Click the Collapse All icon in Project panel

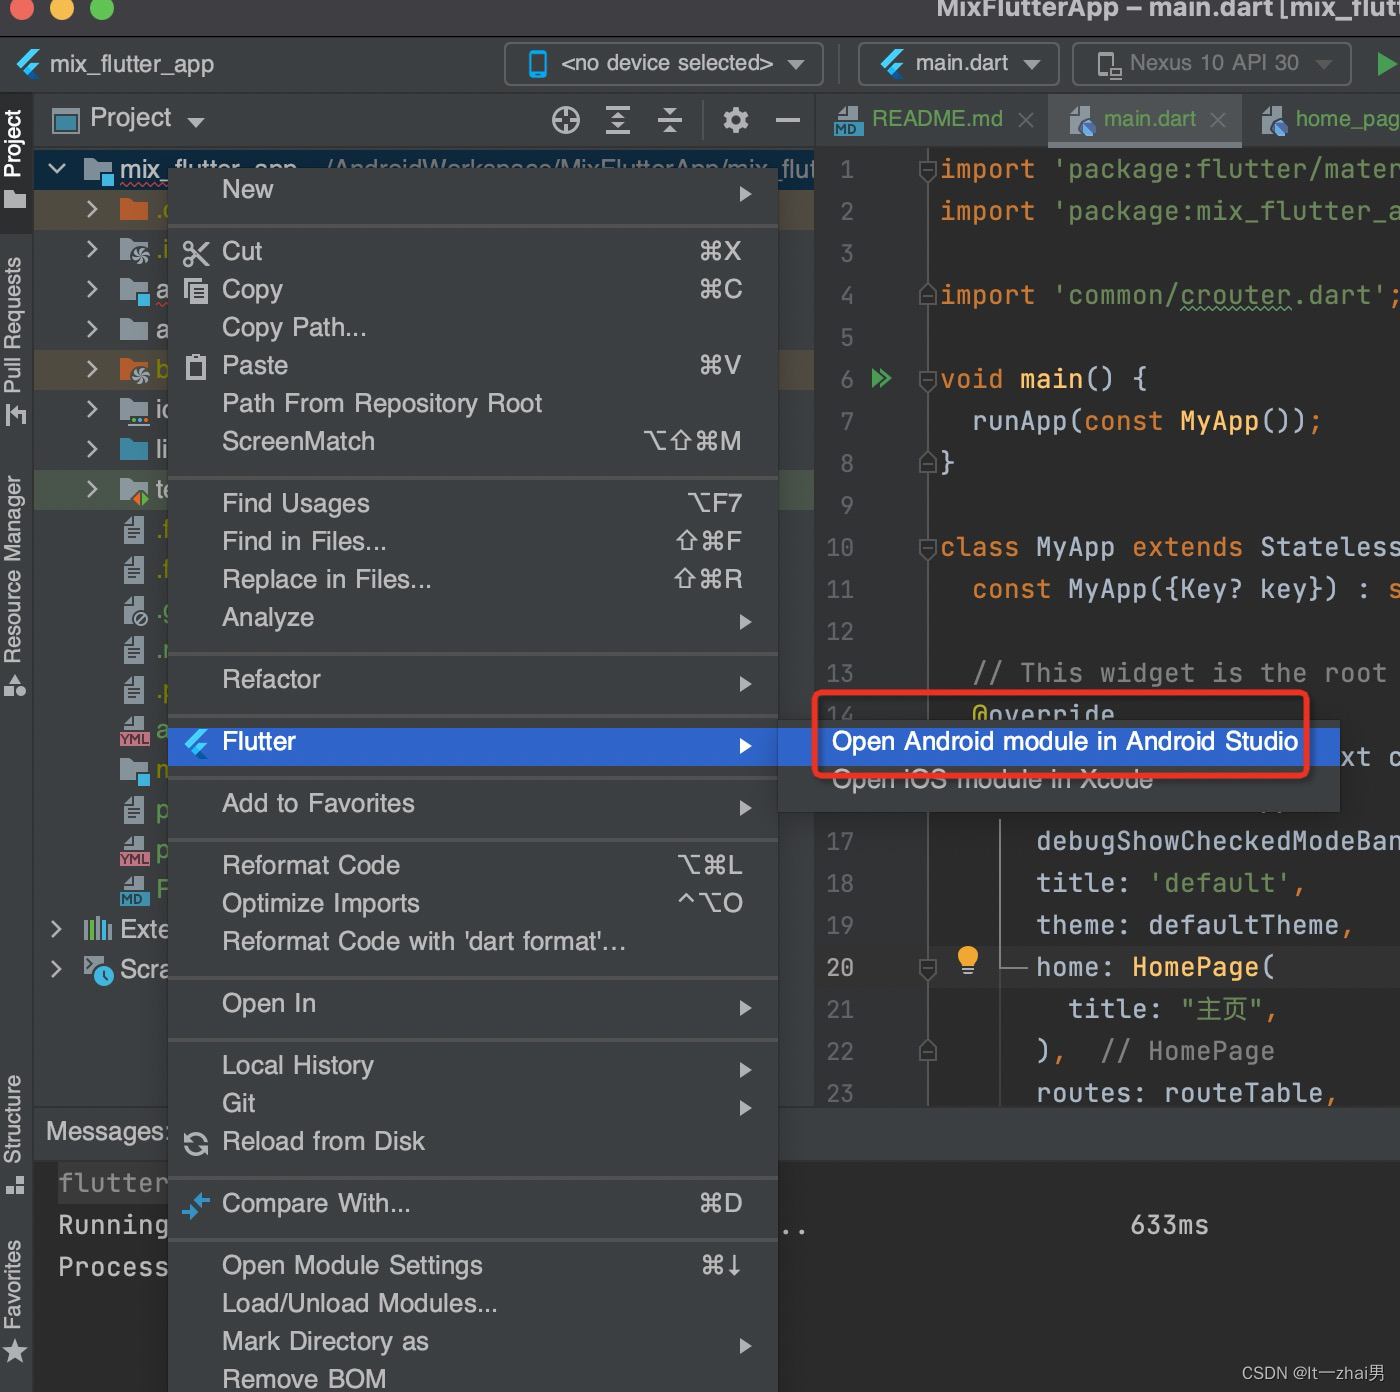[x=670, y=120]
